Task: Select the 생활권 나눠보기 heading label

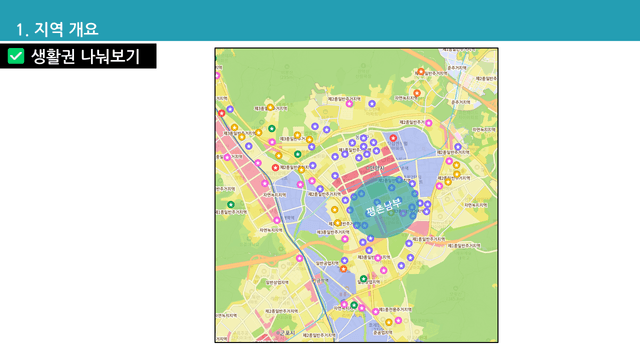Action: tap(85, 56)
